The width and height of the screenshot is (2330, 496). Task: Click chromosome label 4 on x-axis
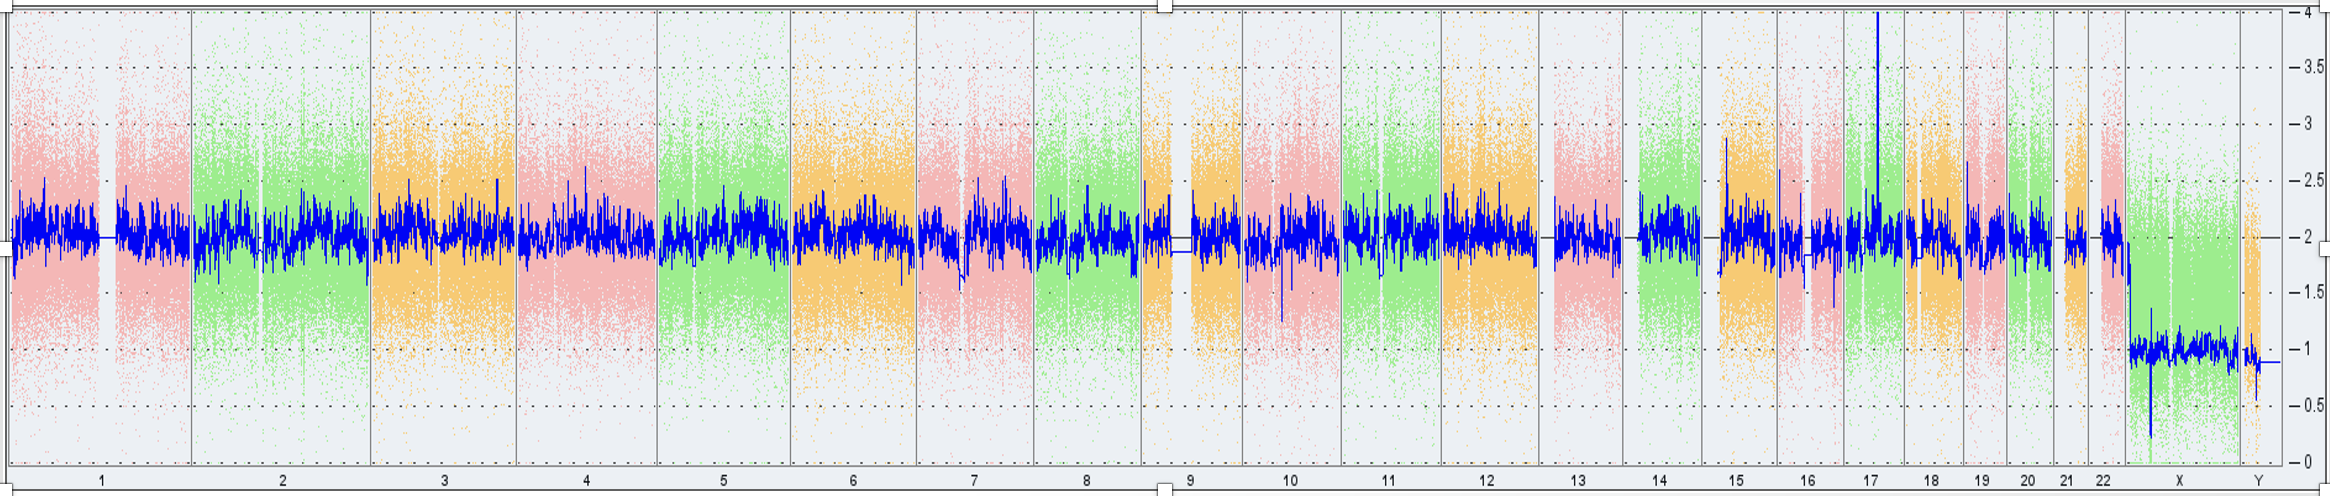click(x=587, y=481)
